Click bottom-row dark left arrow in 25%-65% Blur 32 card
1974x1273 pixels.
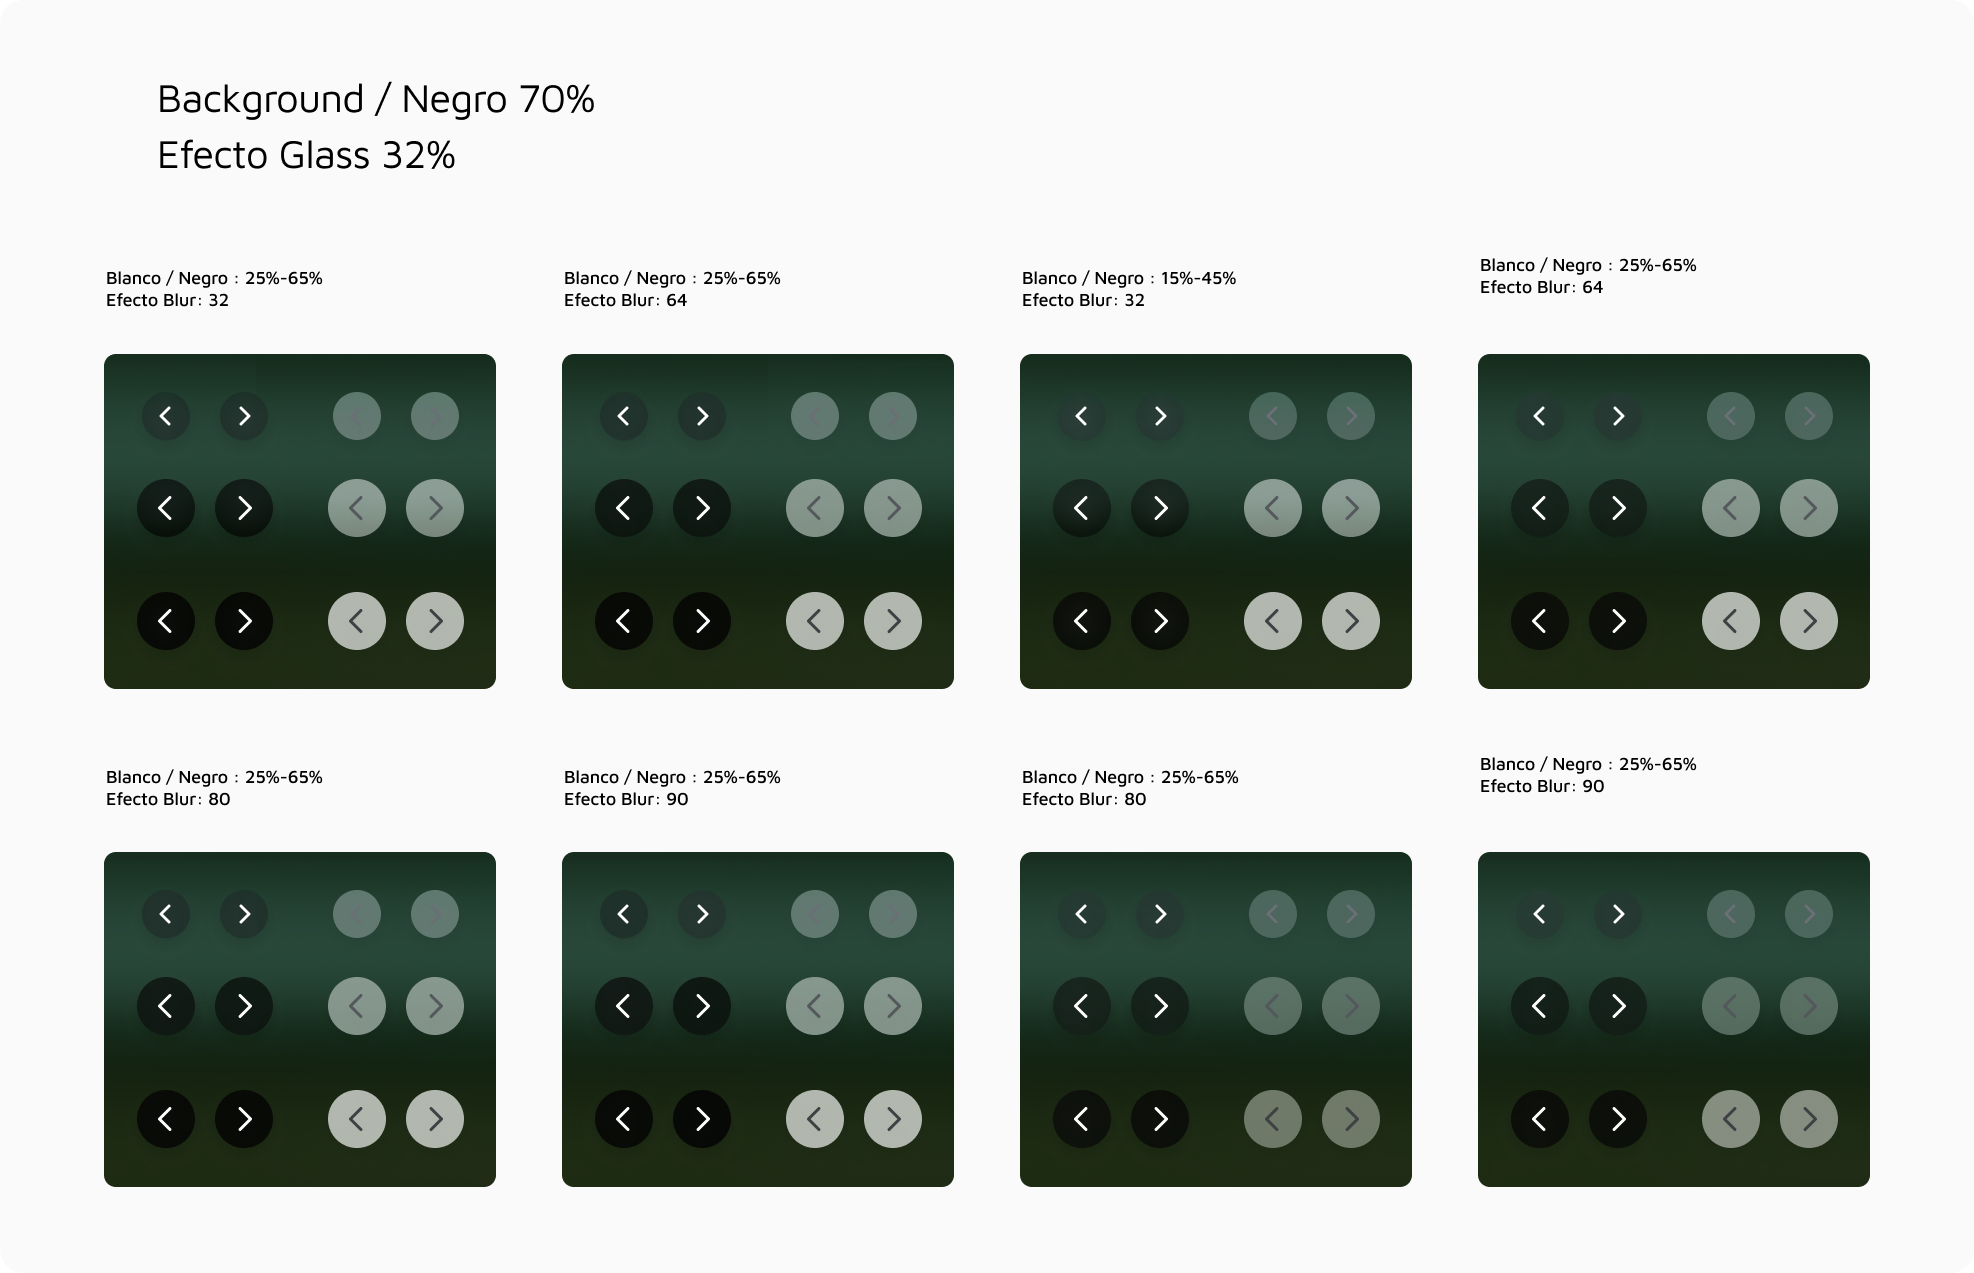[166, 621]
